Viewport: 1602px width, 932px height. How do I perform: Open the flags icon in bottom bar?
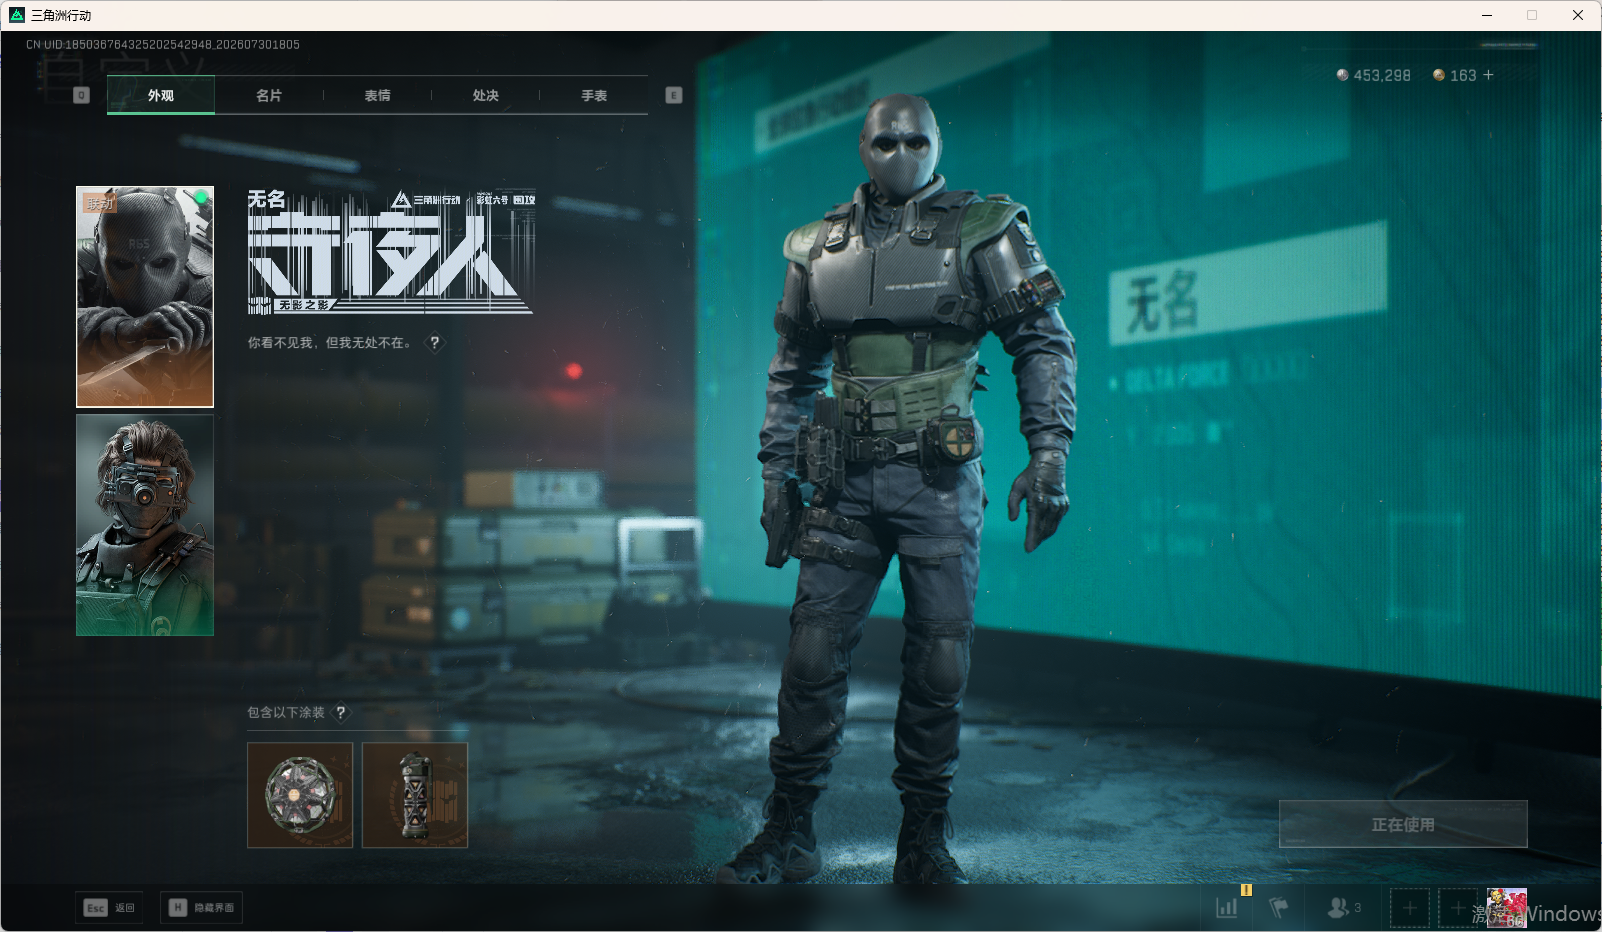tap(1278, 907)
